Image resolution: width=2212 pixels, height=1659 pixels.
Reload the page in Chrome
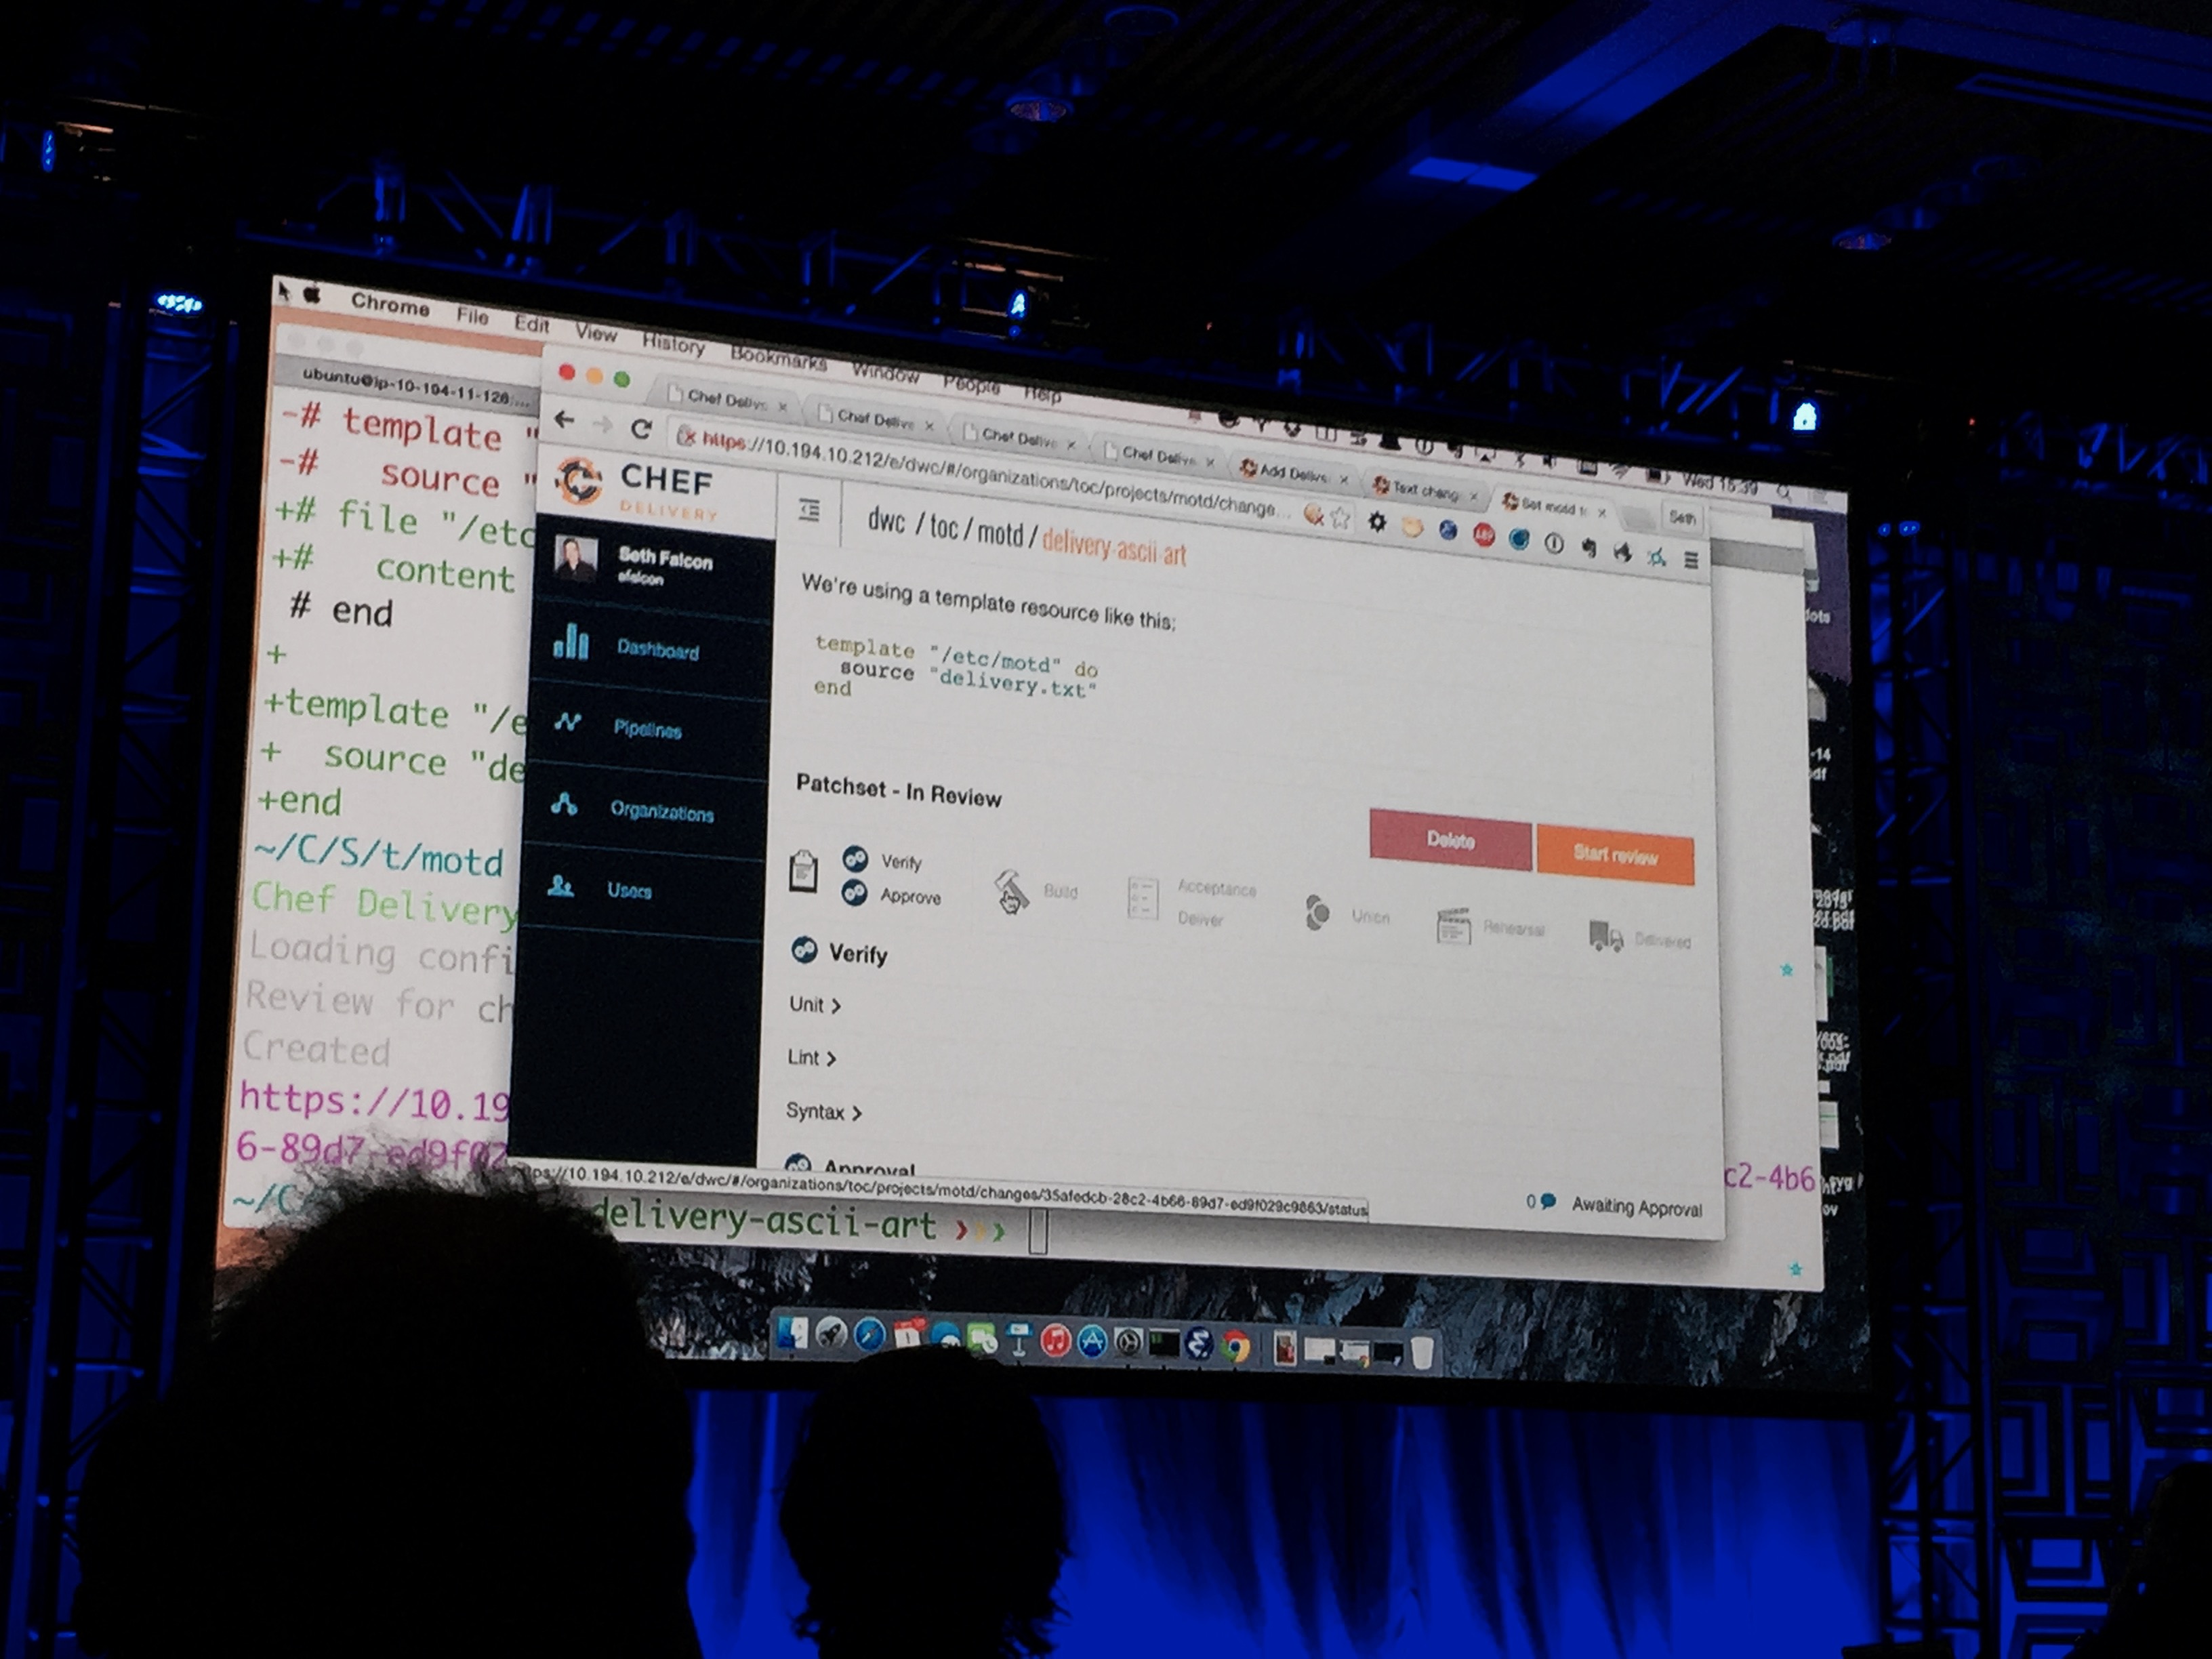(641, 429)
